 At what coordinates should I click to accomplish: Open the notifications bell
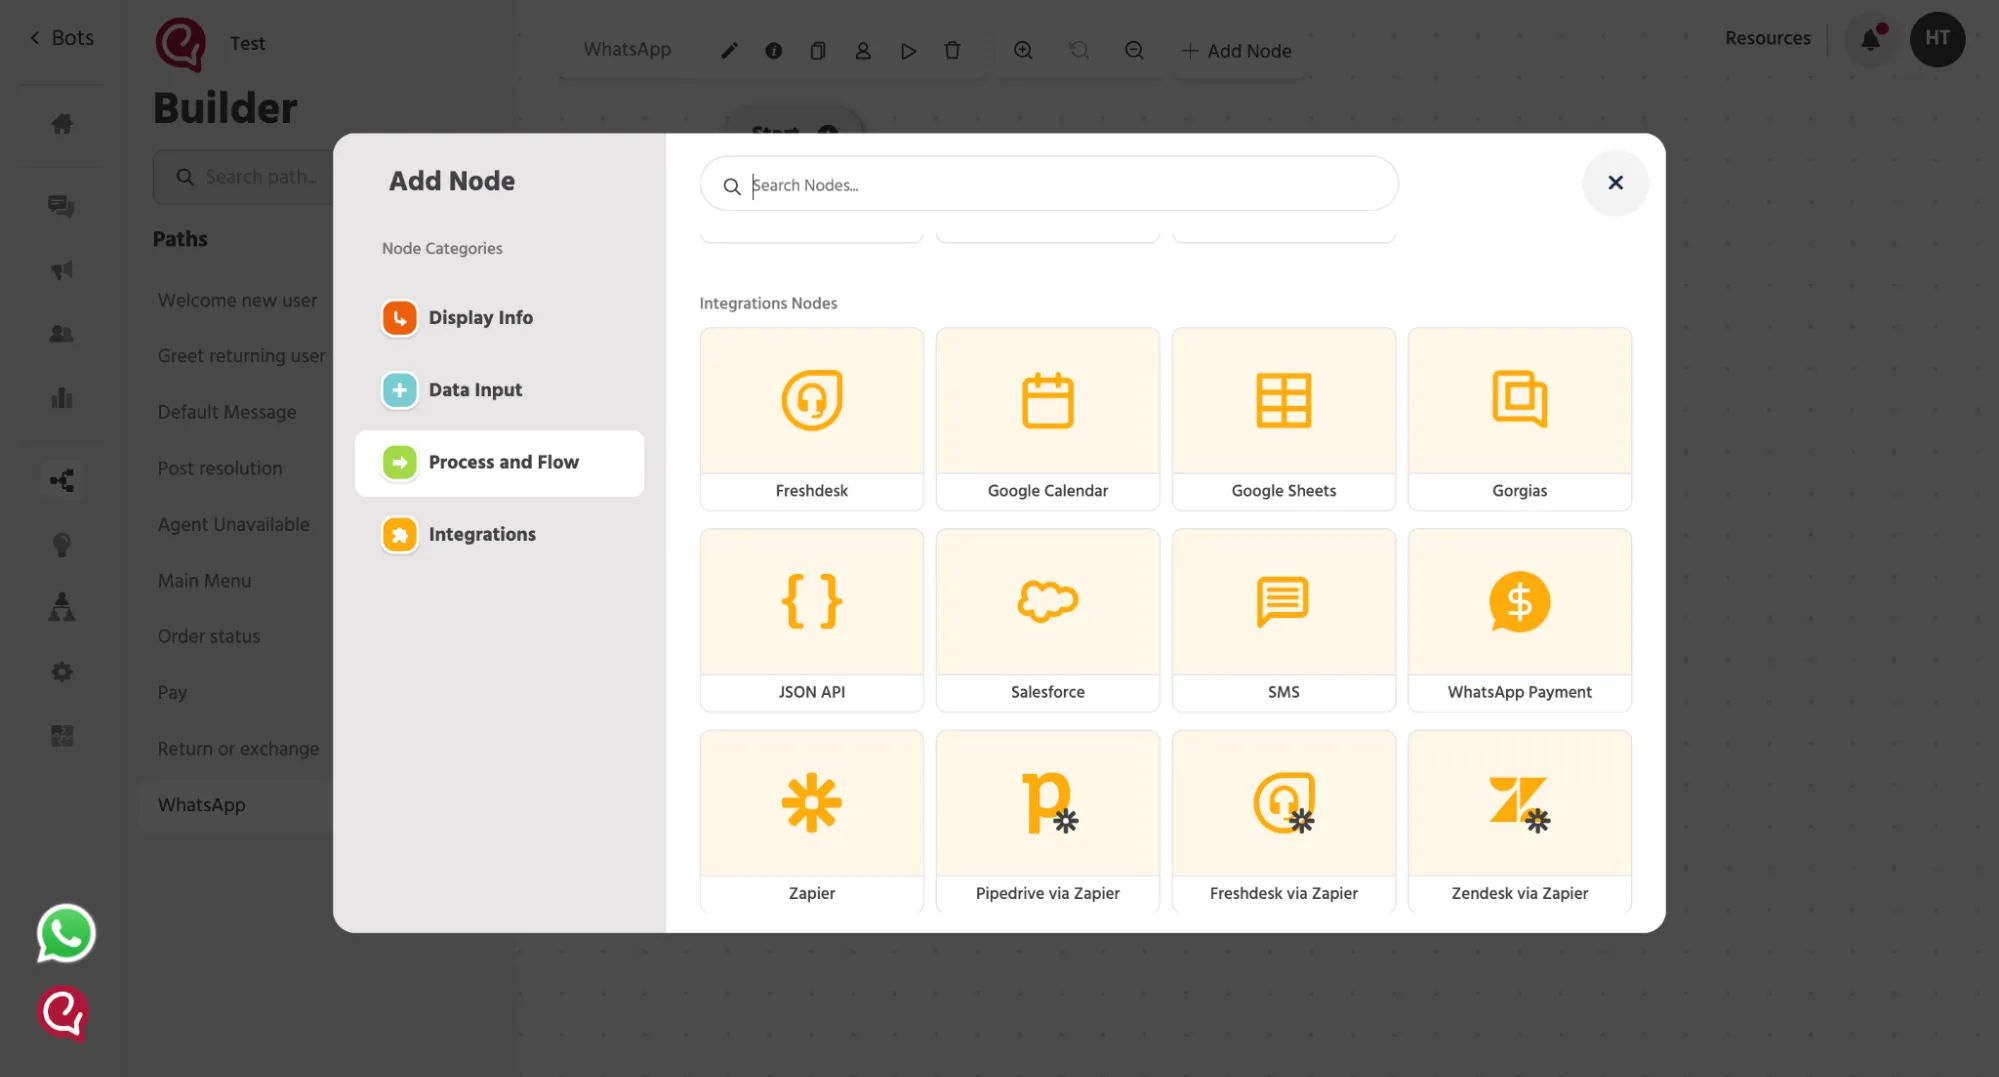1869,39
